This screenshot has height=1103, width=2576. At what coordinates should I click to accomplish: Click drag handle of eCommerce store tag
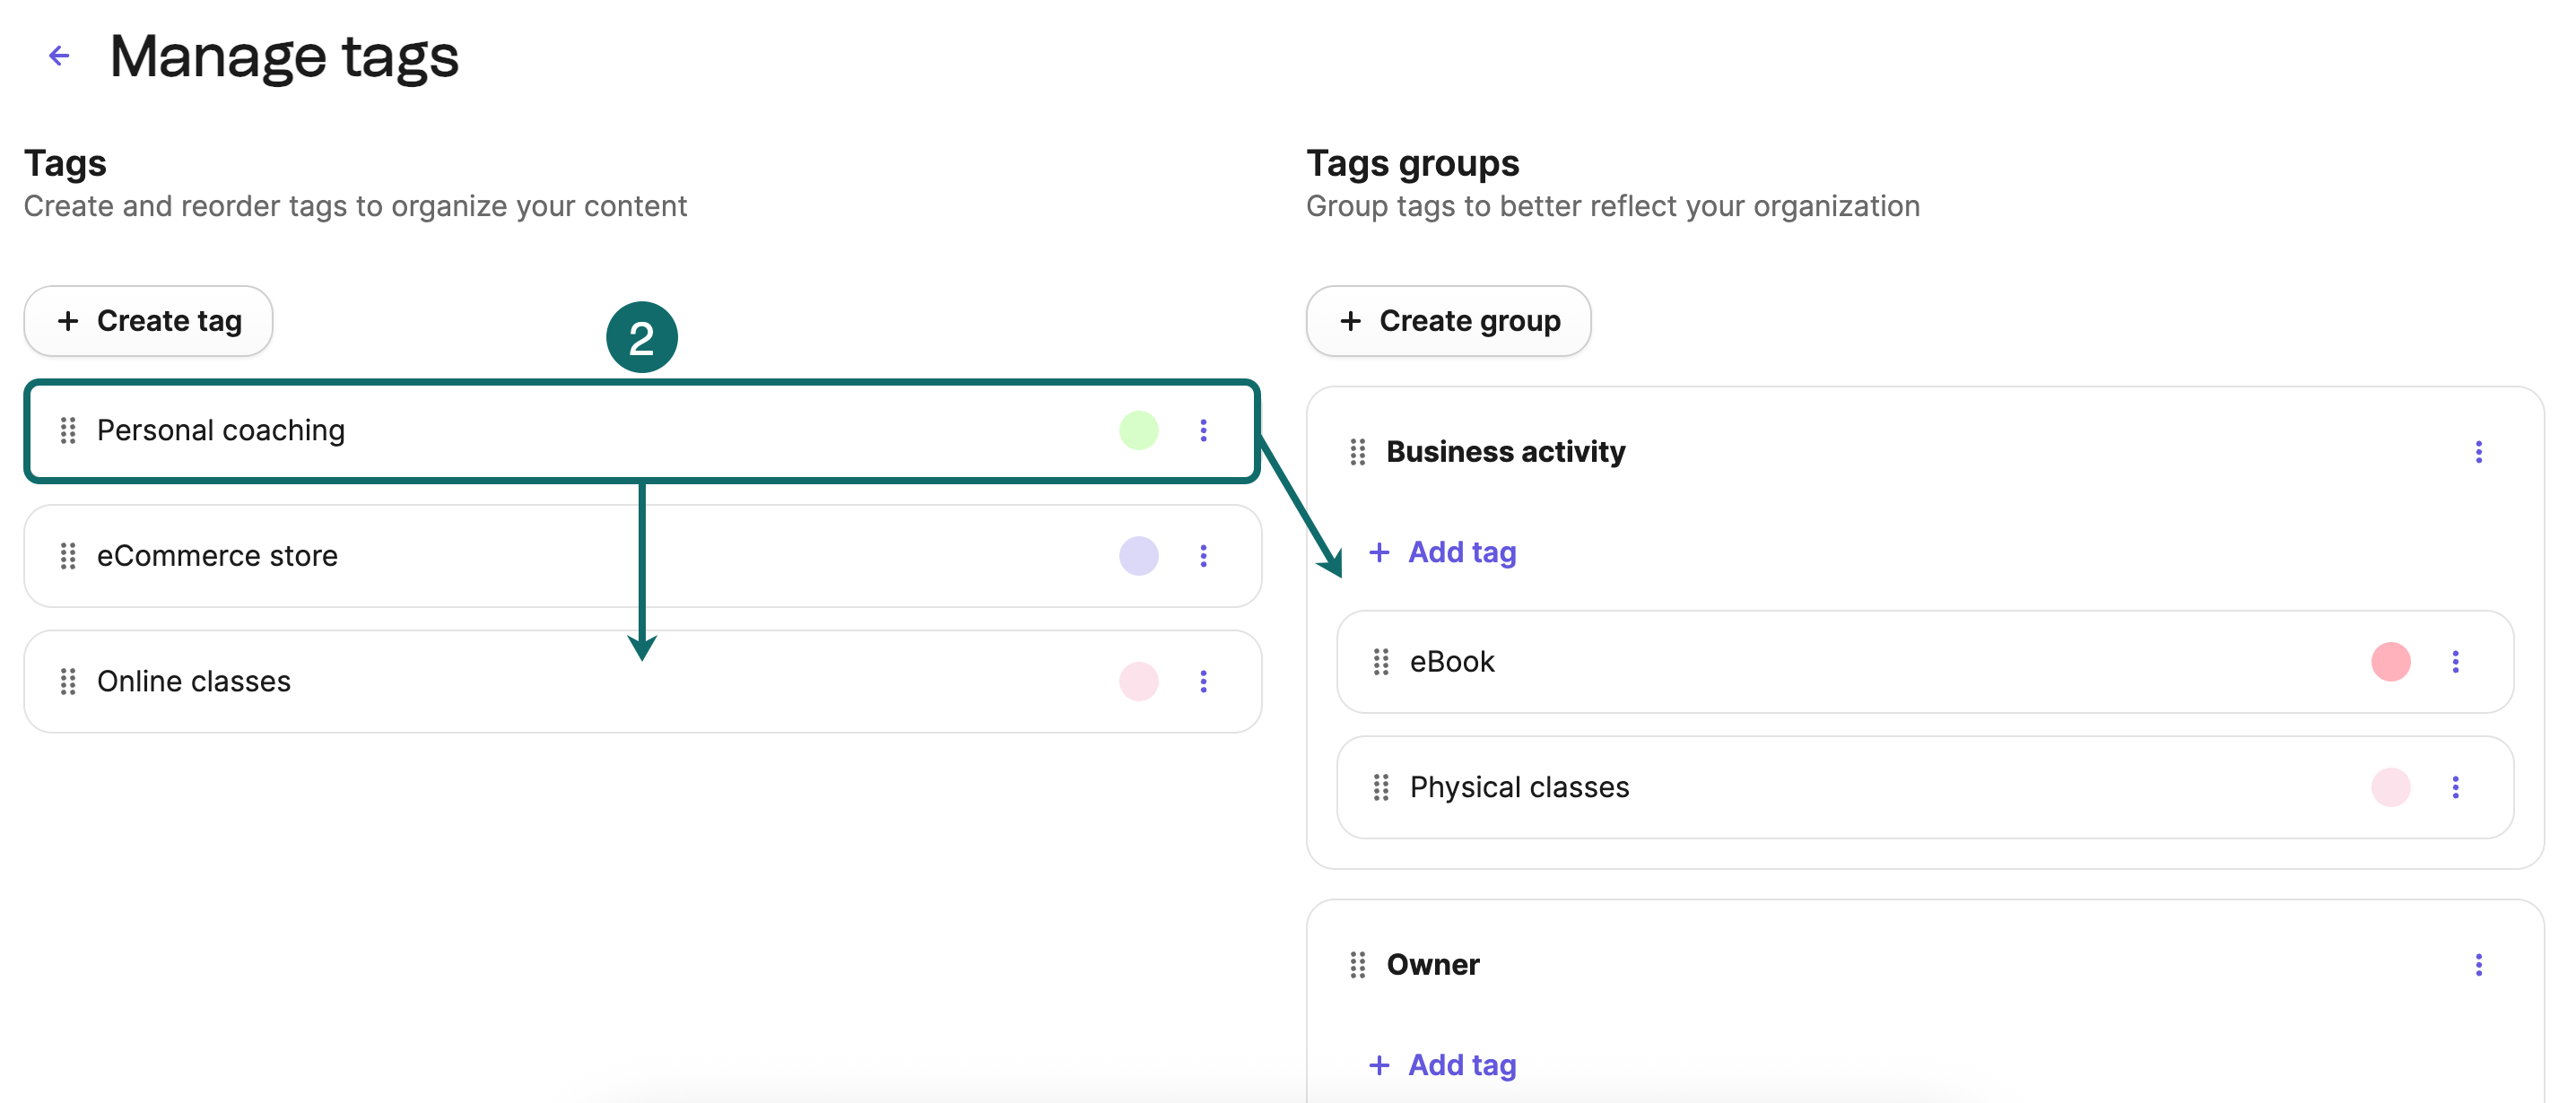click(x=68, y=556)
